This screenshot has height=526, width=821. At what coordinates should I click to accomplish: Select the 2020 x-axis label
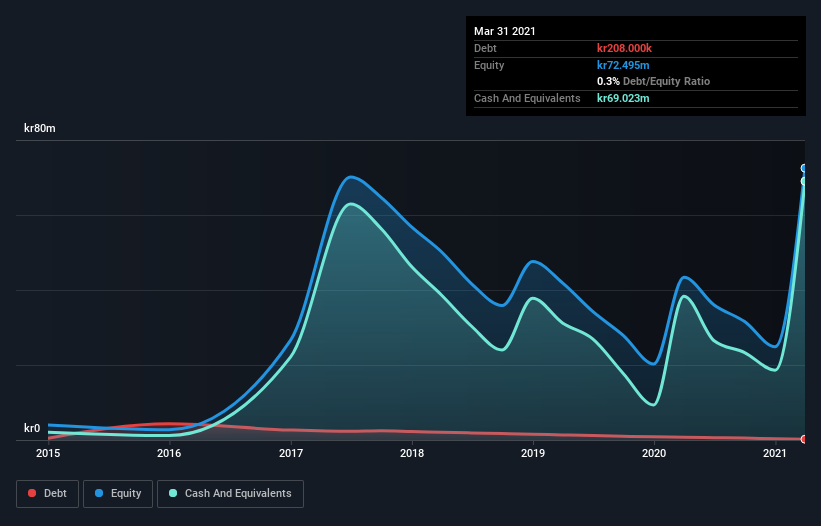[x=654, y=453]
